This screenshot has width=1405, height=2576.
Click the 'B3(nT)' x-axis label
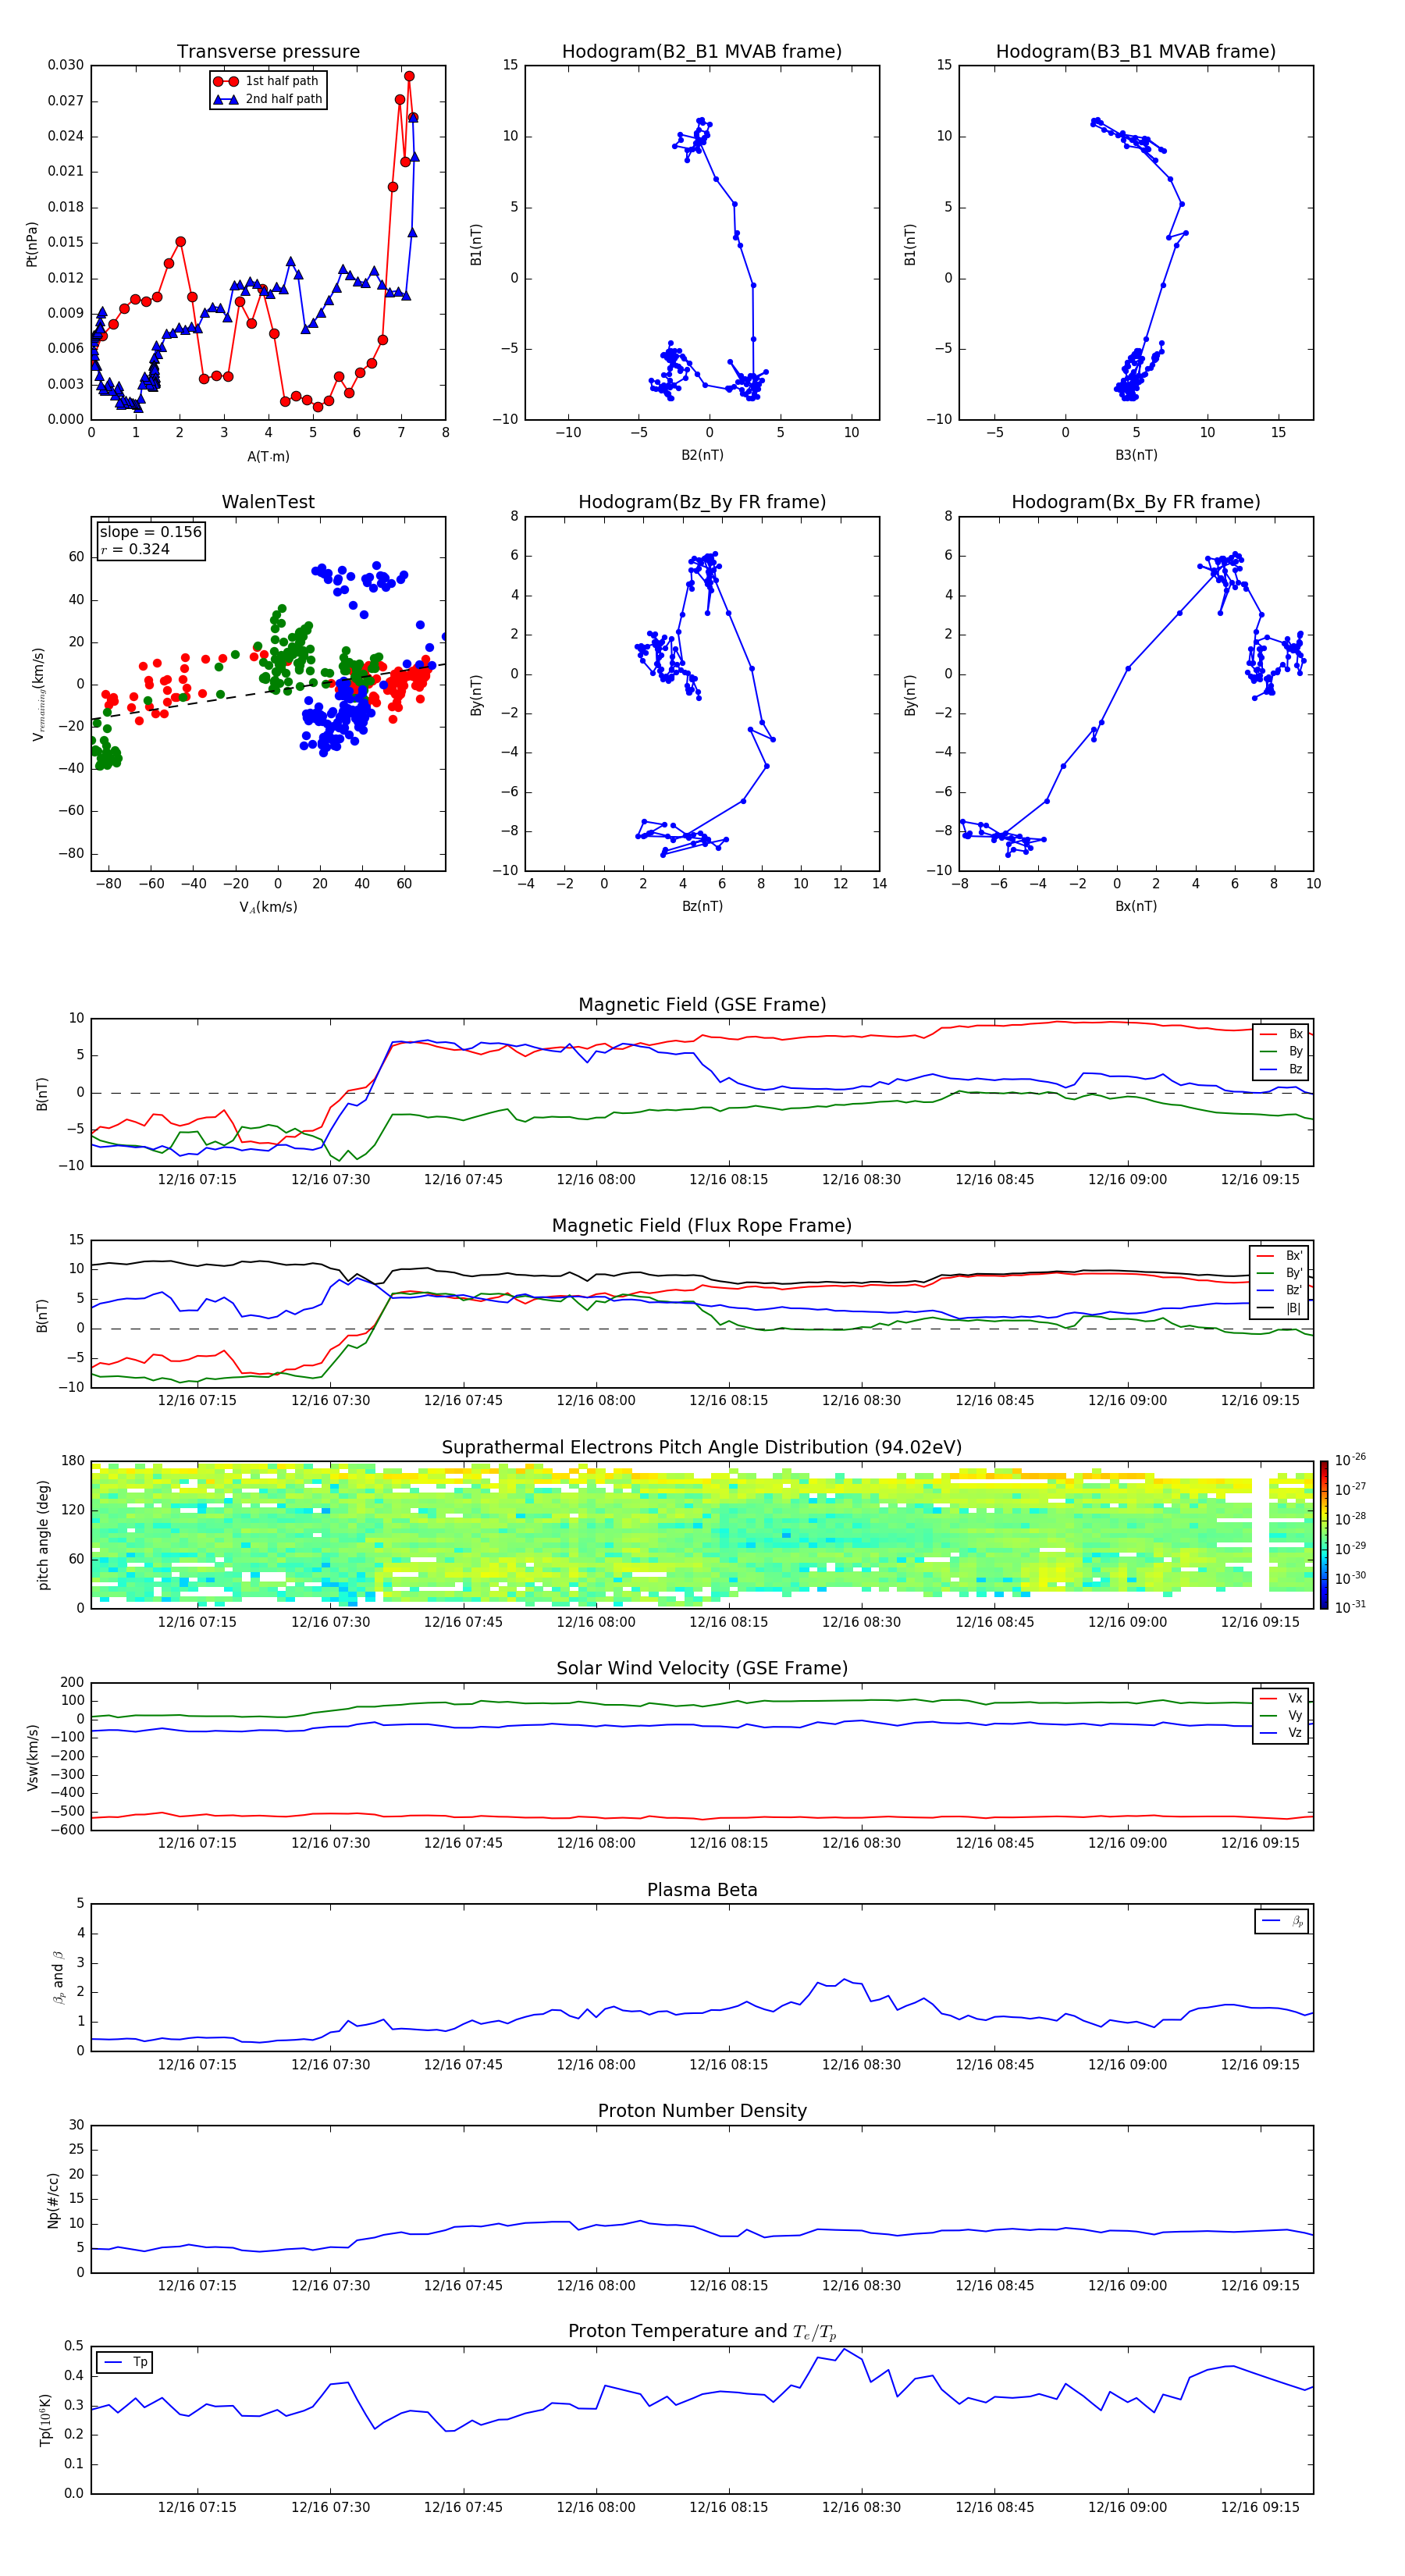pyautogui.click(x=1136, y=455)
